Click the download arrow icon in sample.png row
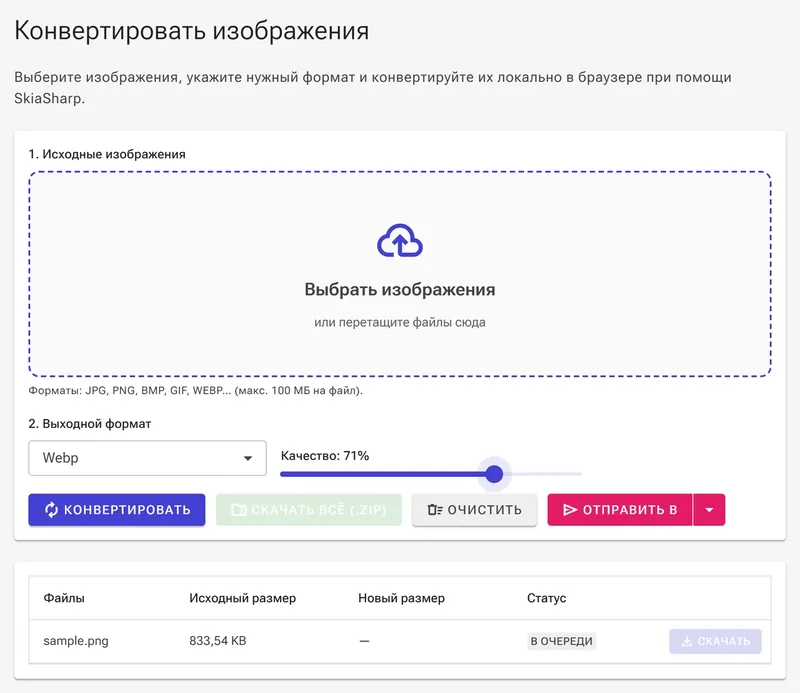Viewport: 800px width, 693px height. pyautogui.click(x=687, y=641)
